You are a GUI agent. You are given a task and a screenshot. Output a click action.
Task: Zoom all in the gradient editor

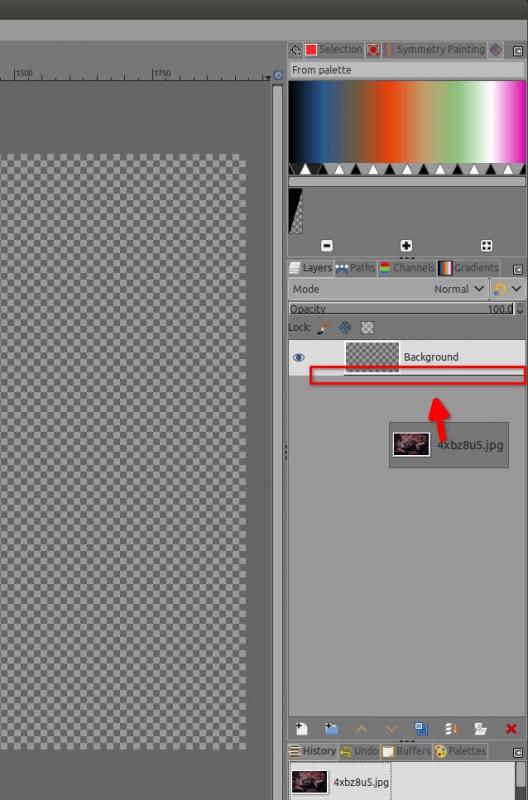(486, 246)
